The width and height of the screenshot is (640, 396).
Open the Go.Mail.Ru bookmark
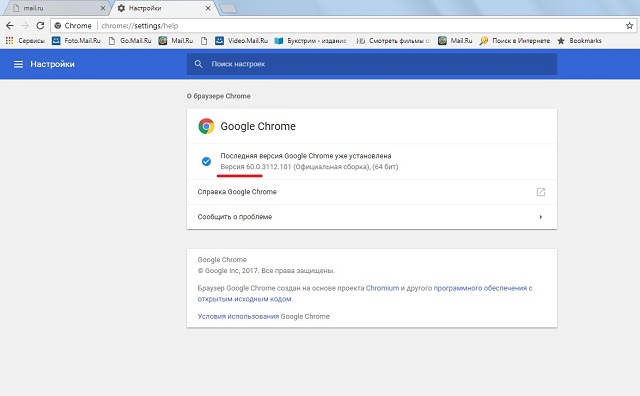pyautogui.click(x=130, y=40)
